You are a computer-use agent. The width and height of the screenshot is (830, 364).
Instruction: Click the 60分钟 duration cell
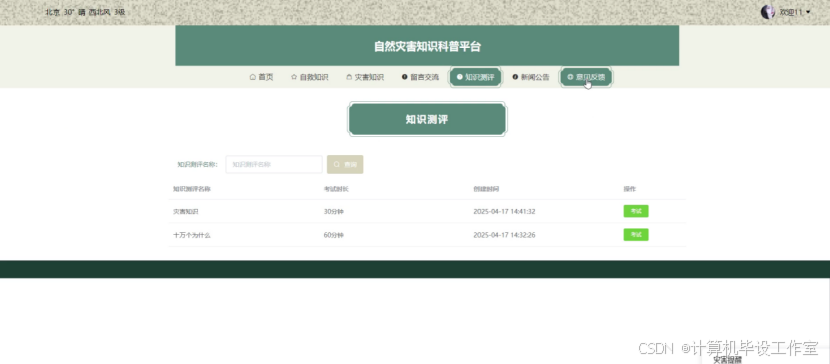333,235
